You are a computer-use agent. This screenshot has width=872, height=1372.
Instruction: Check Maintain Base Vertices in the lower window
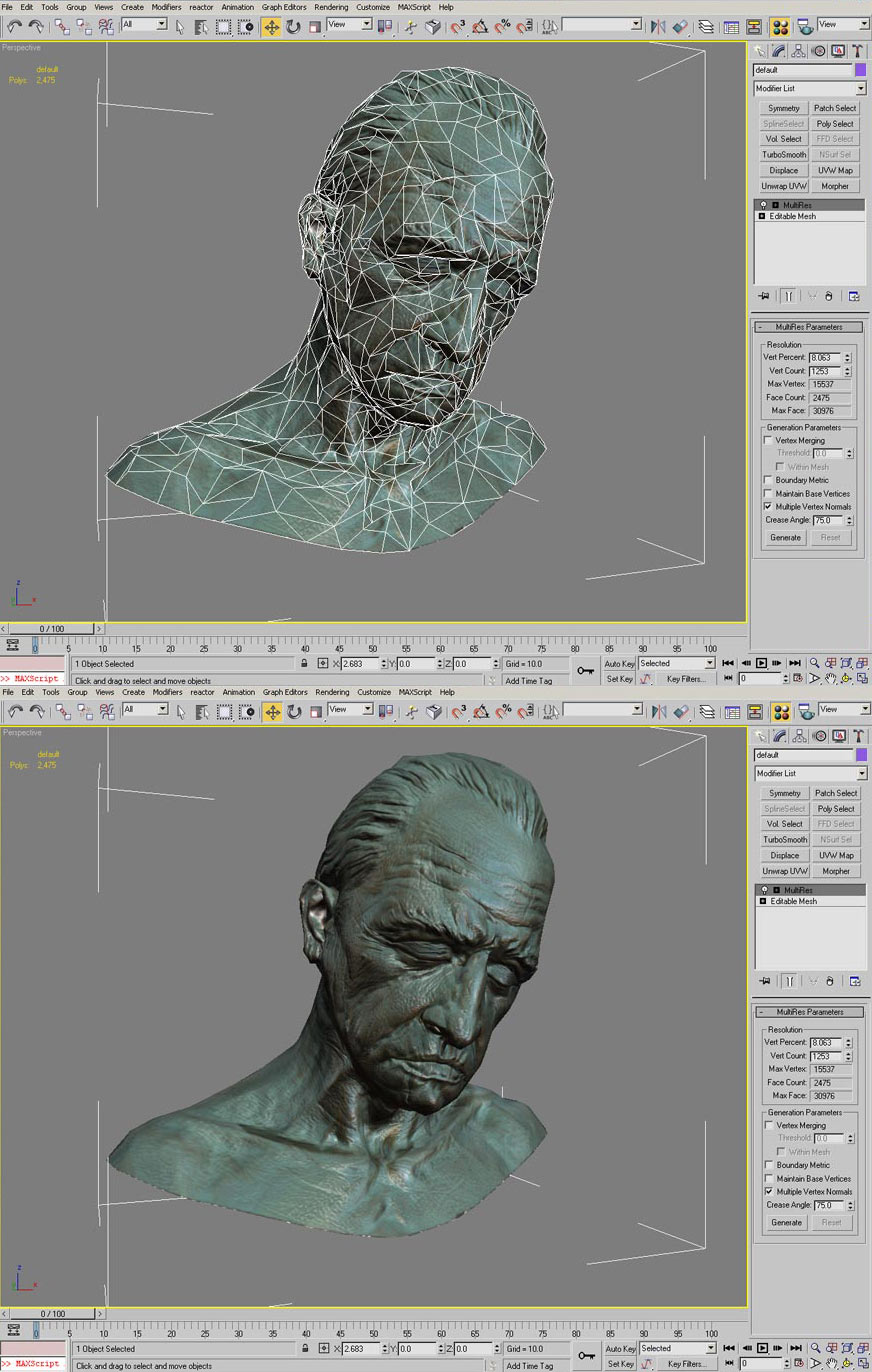point(768,1178)
